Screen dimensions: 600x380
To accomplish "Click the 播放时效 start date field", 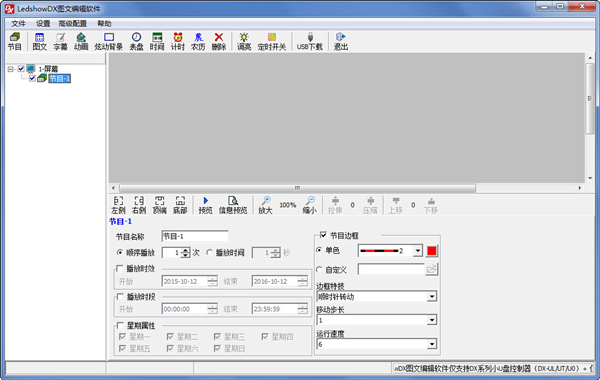I will tap(190, 281).
